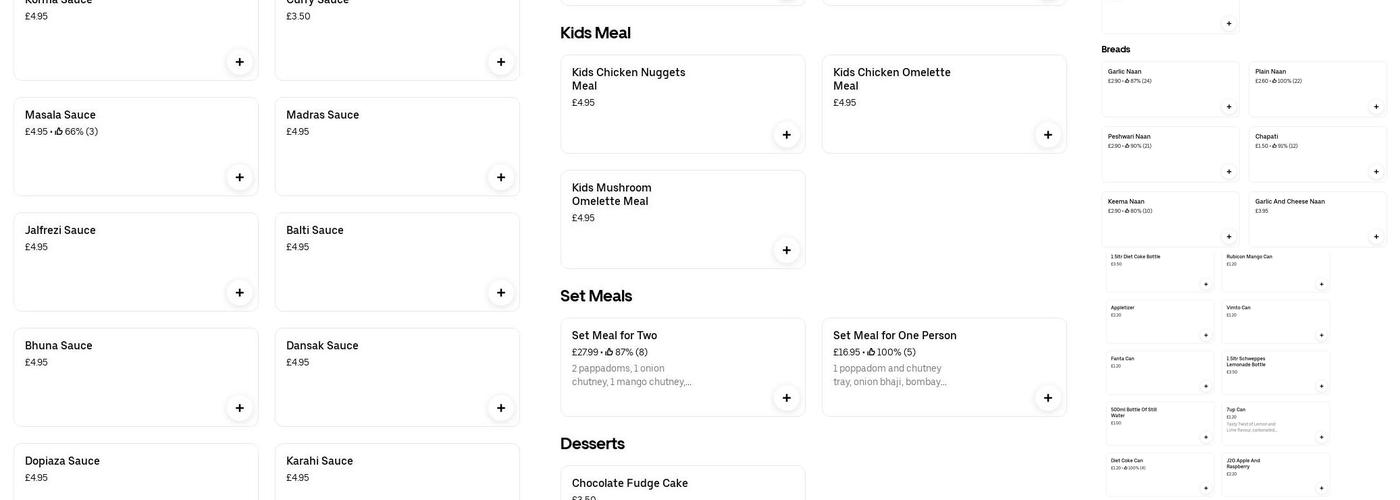Add Bhuna Sauce via its plus icon
This screenshot has width=1400, height=500.
point(239,408)
